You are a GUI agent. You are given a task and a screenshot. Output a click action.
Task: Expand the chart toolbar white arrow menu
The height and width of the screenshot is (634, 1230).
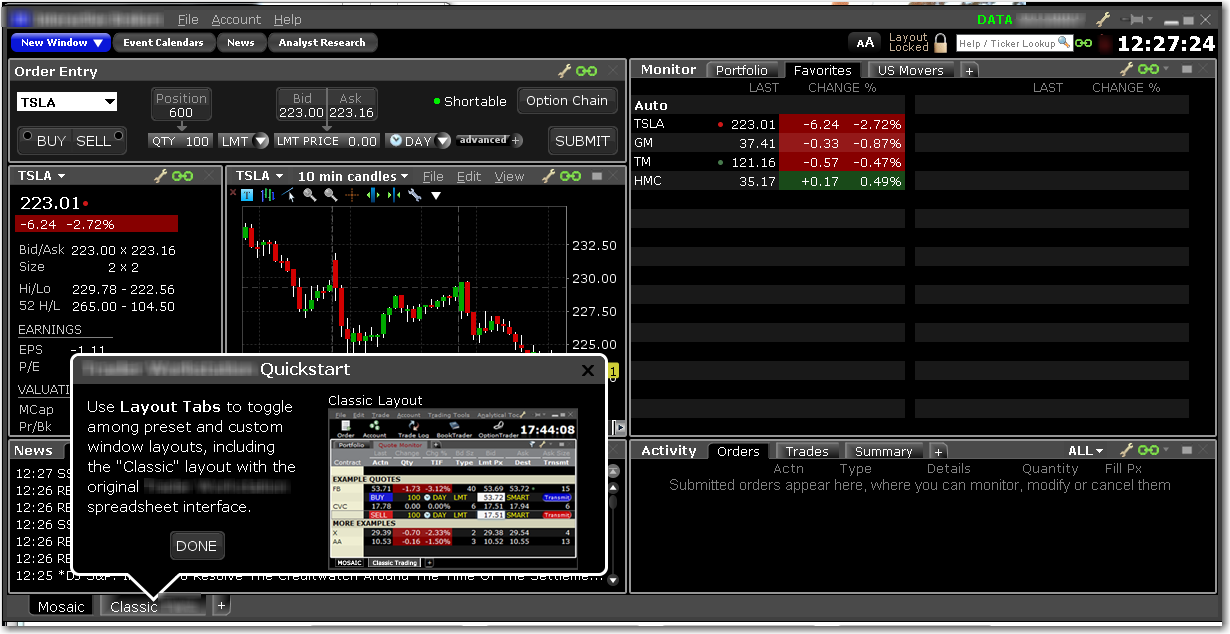tap(436, 196)
